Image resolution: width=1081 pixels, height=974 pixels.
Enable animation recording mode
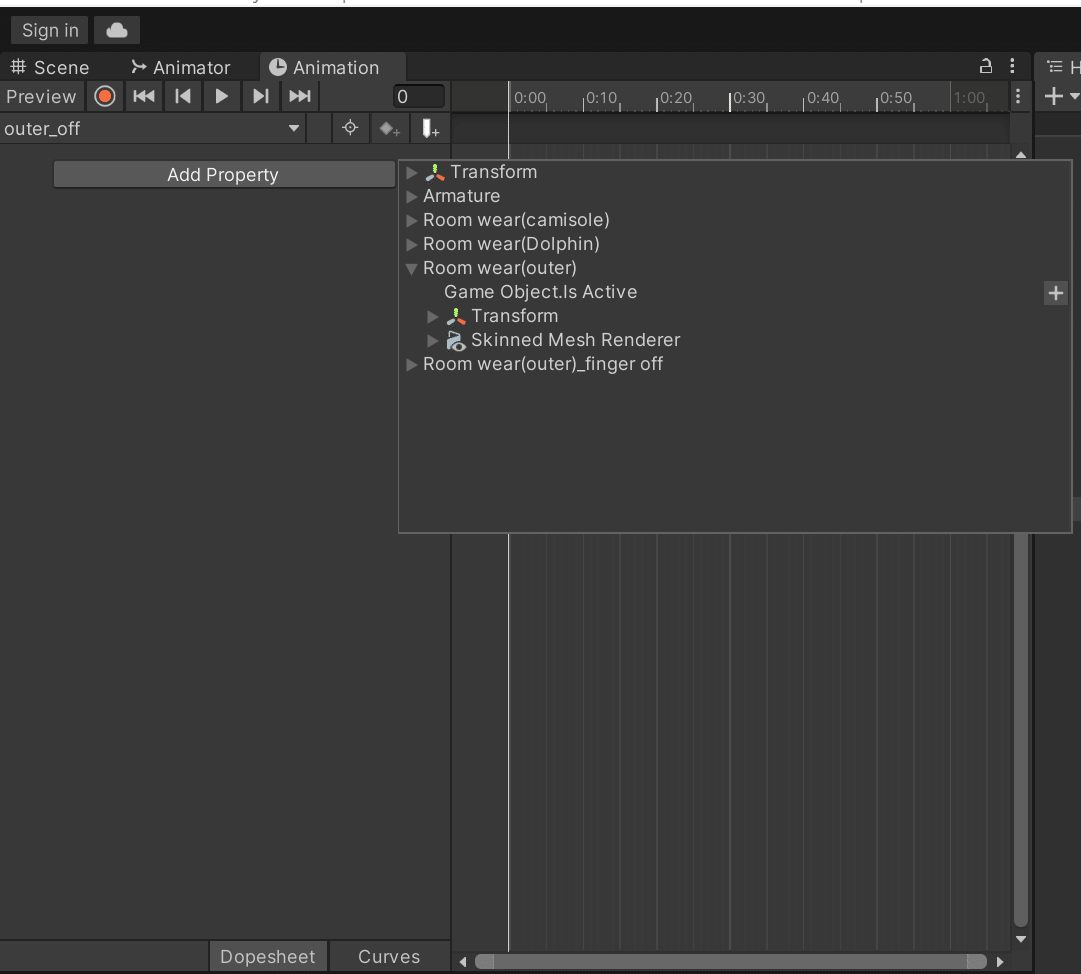104,96
